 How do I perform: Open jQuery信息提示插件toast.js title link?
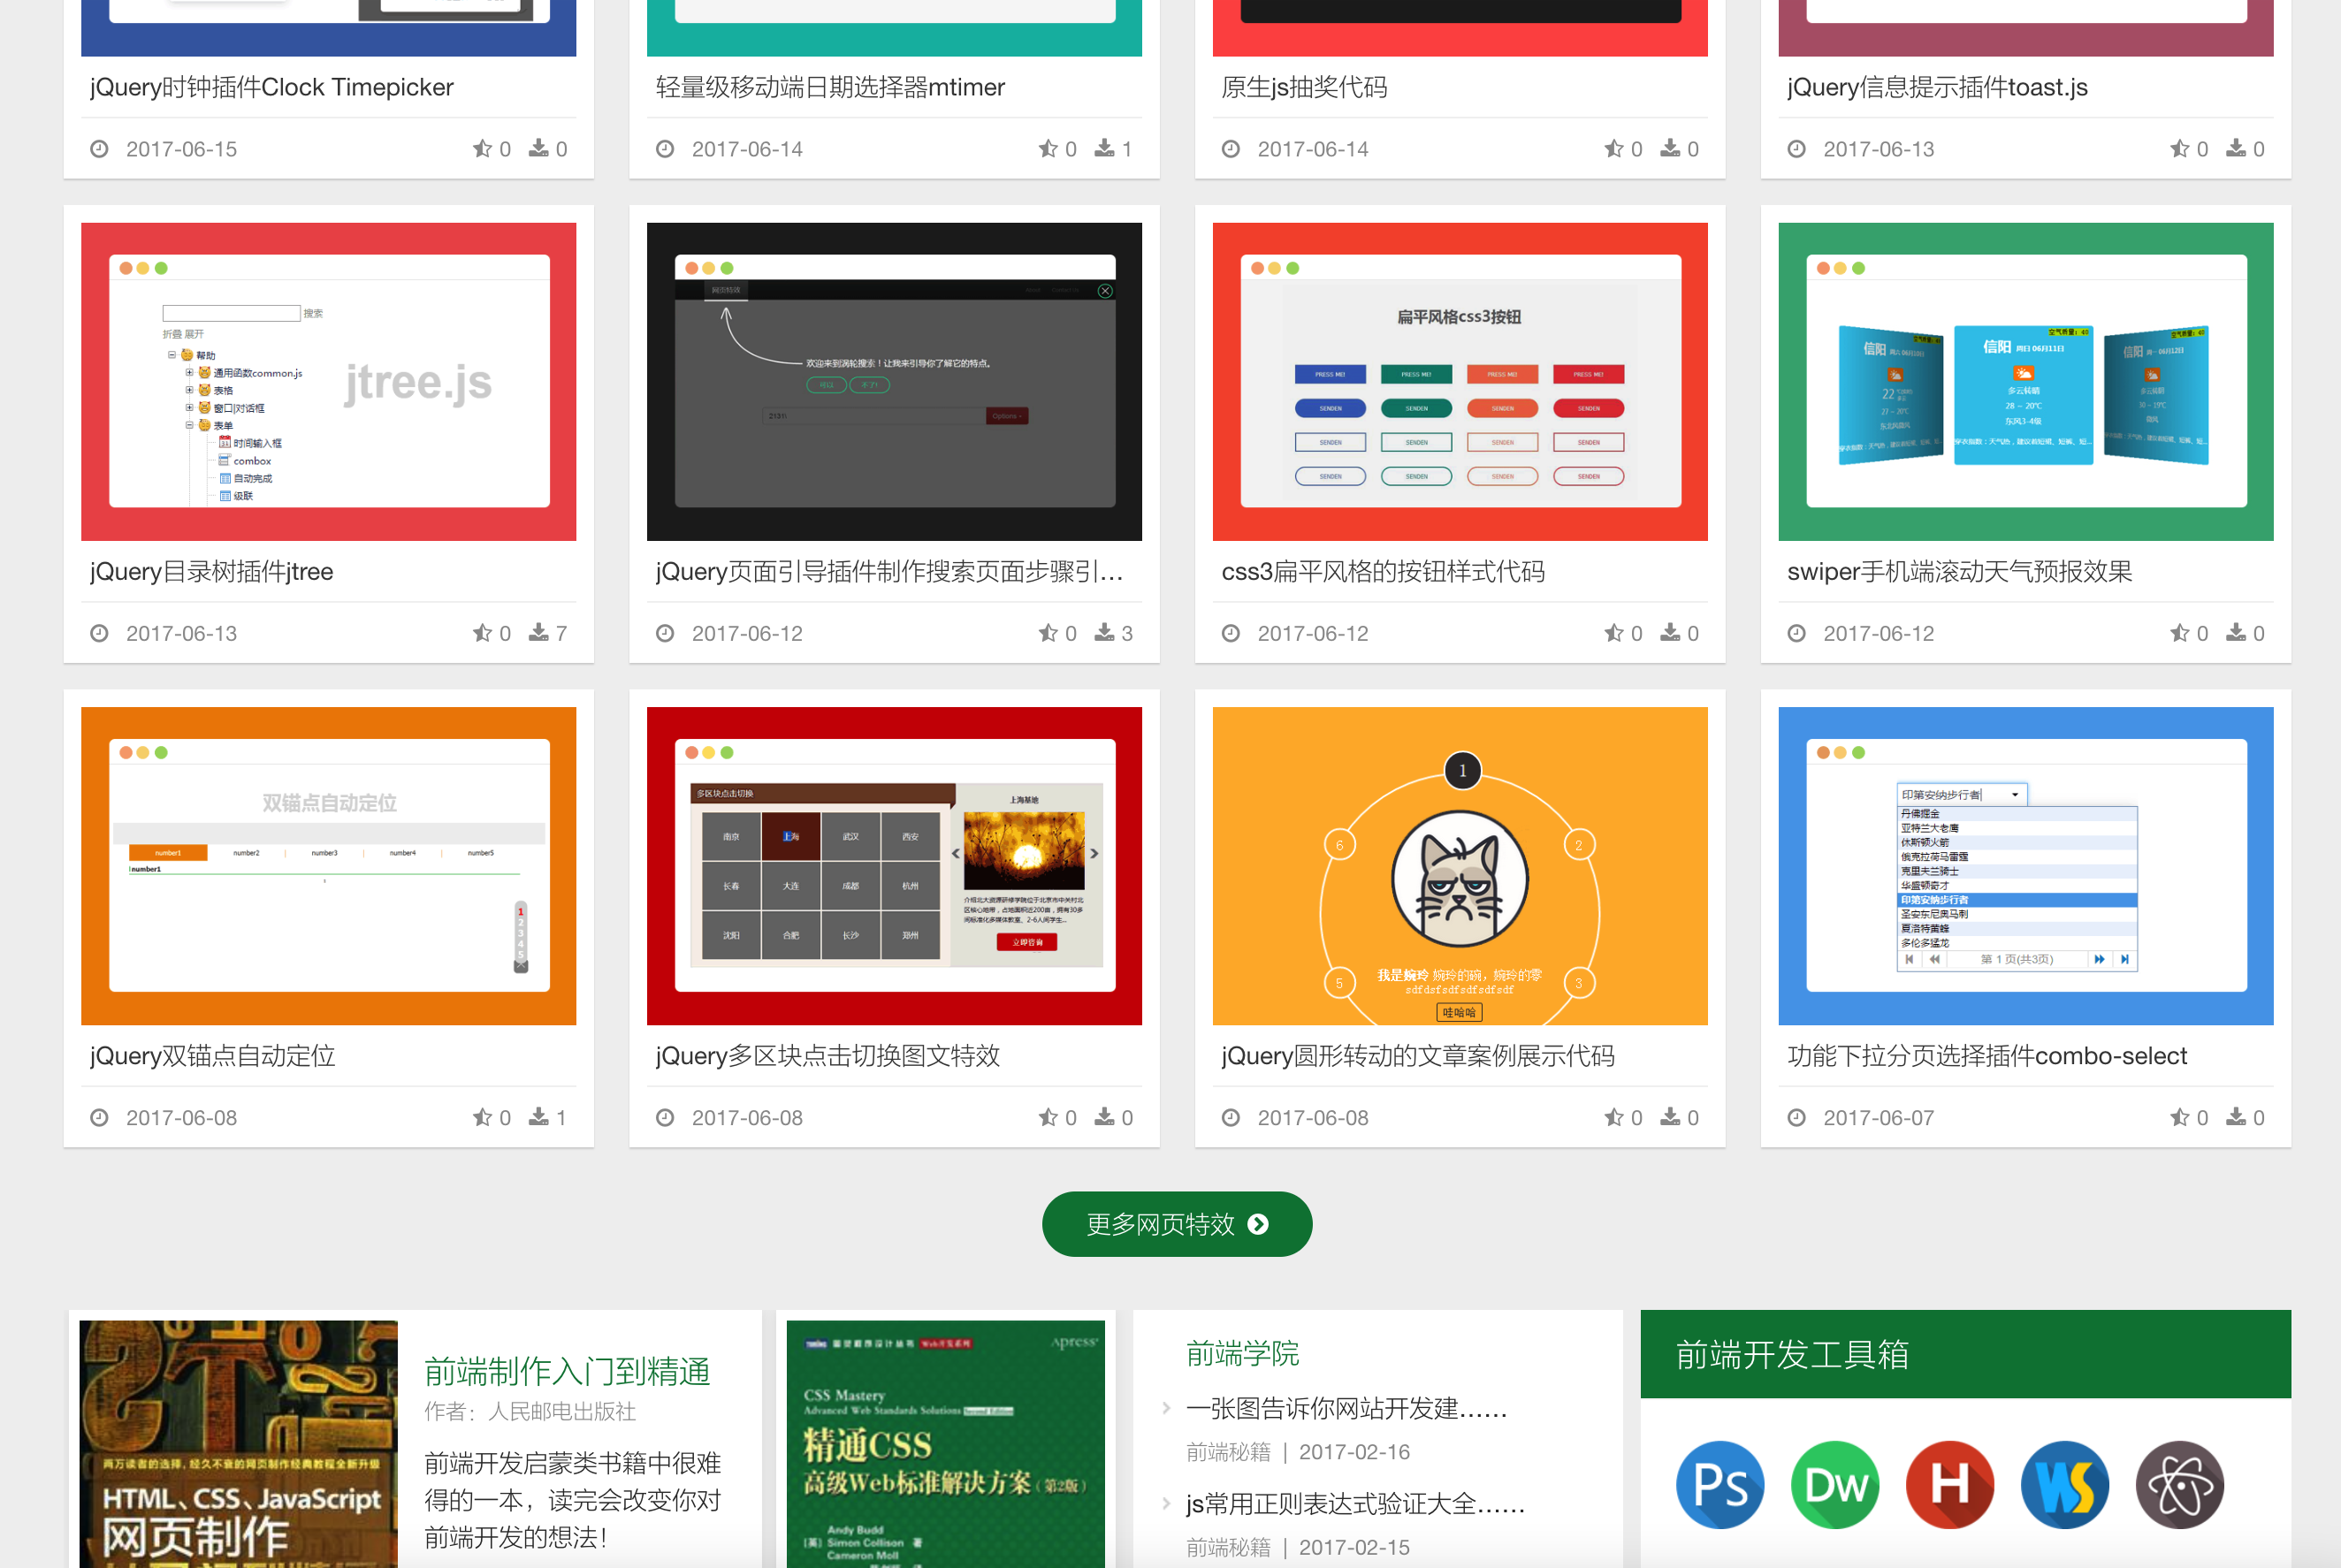point(1937,88)
